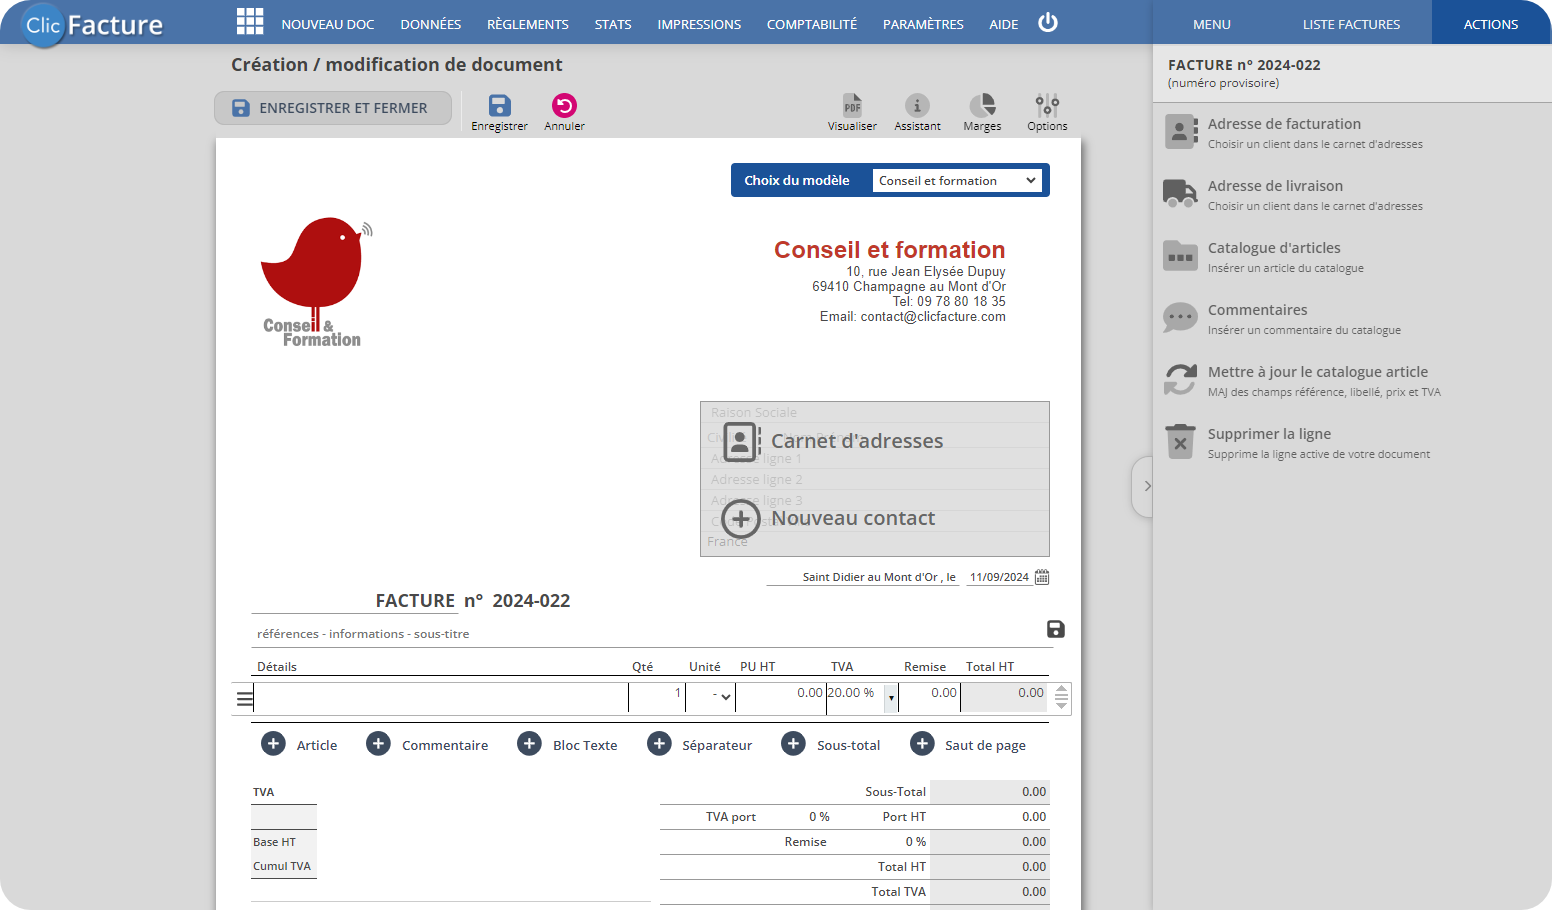
Task: Click the line drag handle icon
Action: click(x=244, y=699)
